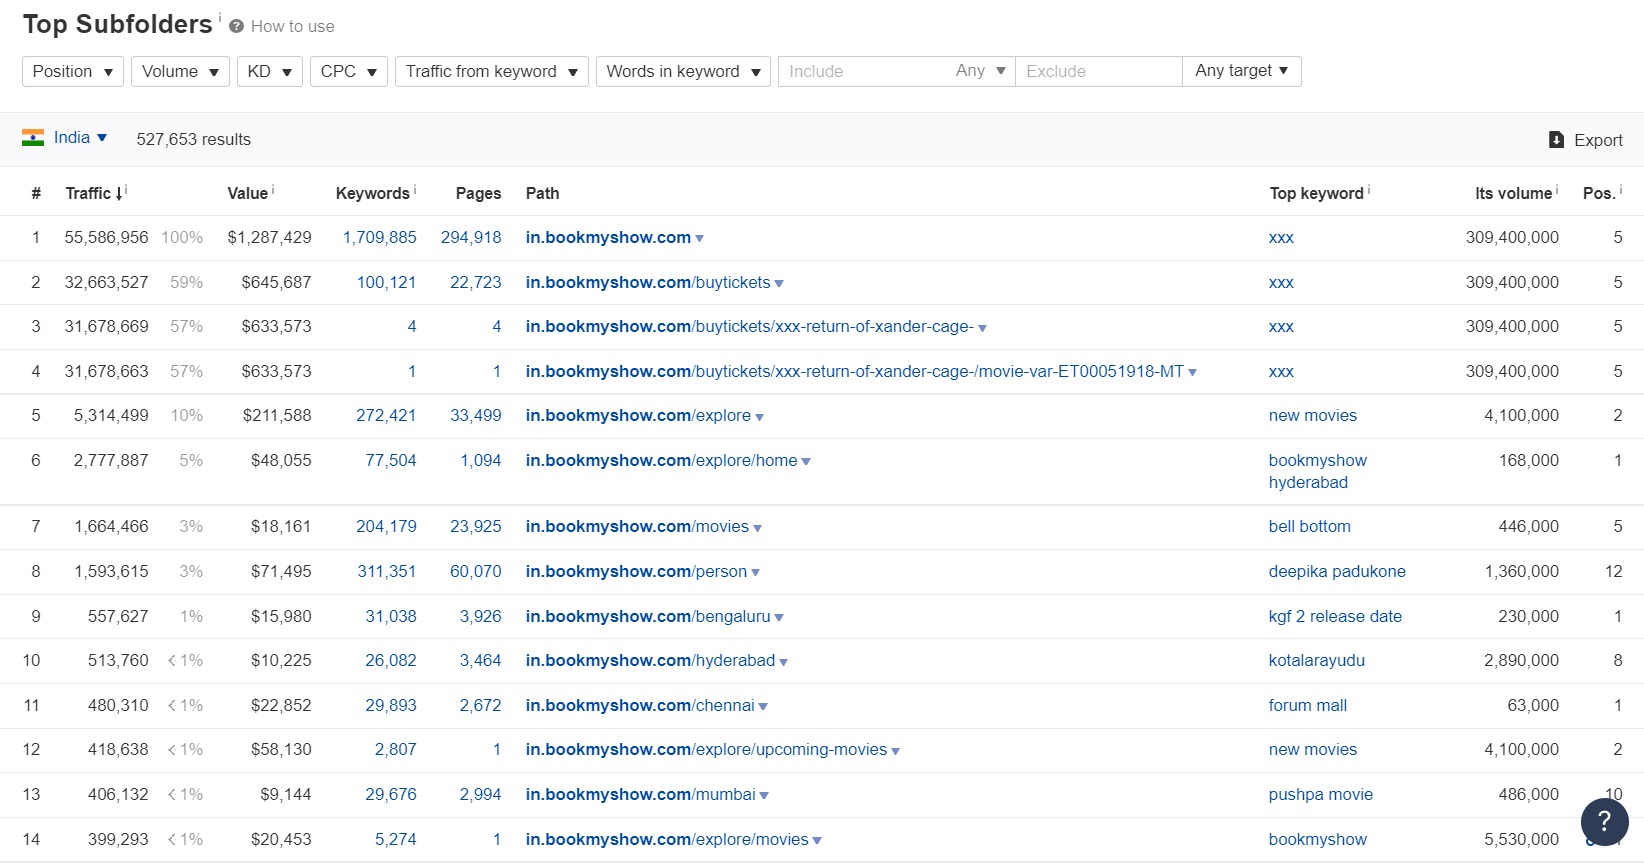Open top keyword deepika padukone

click(1337, 571)
